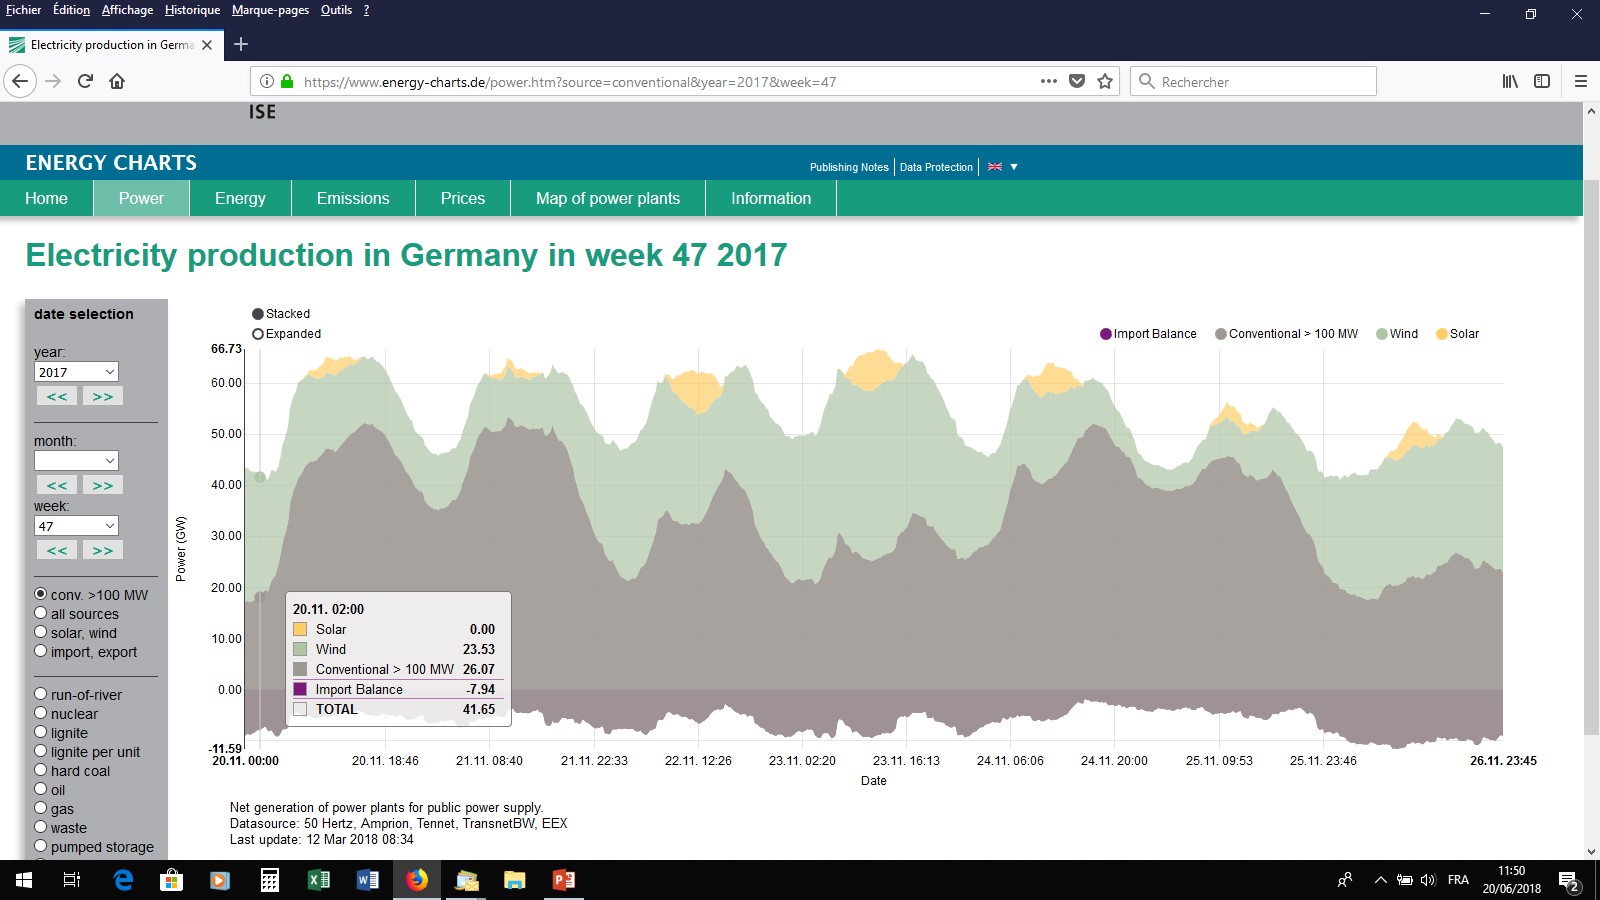Screen dimensions: 1600x900
Task: Save page to Pocket
Action: [x=1077, y=81]
